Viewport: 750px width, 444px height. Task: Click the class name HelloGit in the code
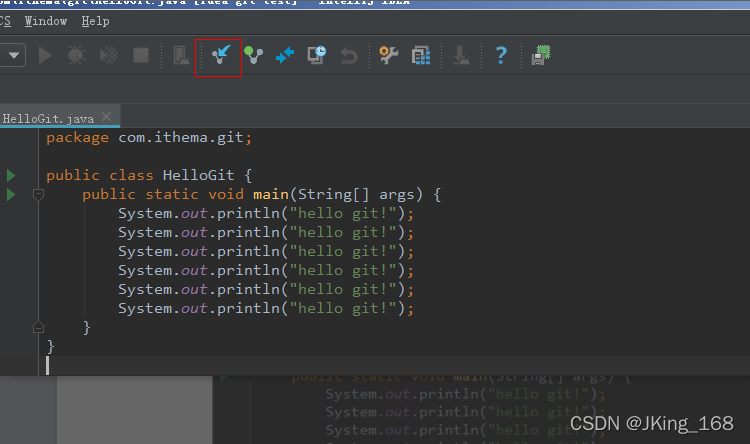tap(199, 175)
